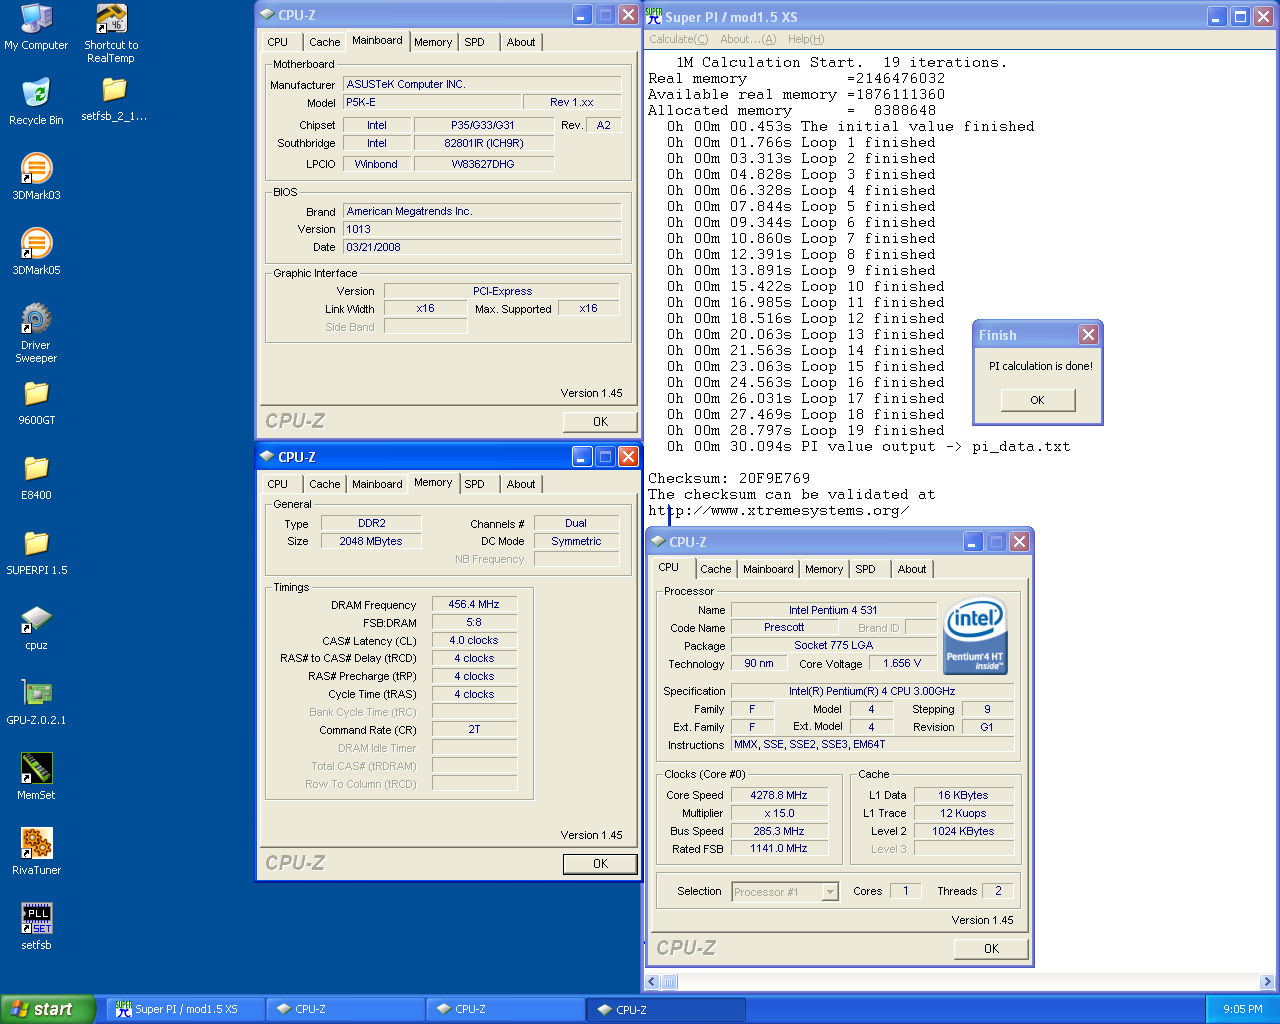
Task: Switch to Cache tab in Mainboard window
Action: point(324,42)
